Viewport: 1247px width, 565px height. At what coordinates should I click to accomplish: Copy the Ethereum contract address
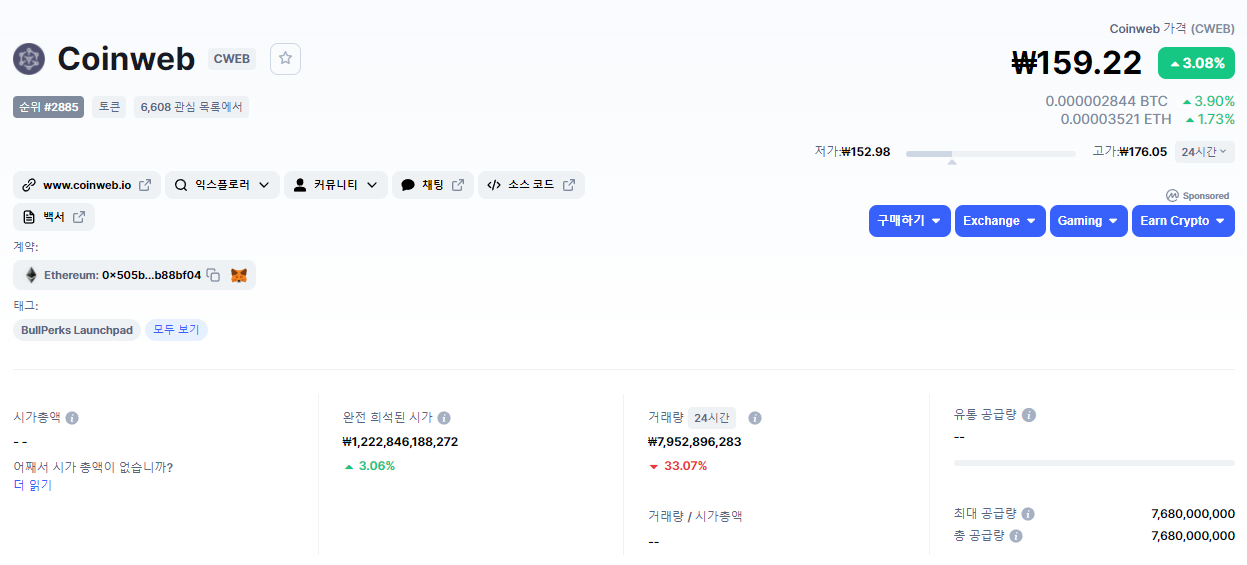213,275
